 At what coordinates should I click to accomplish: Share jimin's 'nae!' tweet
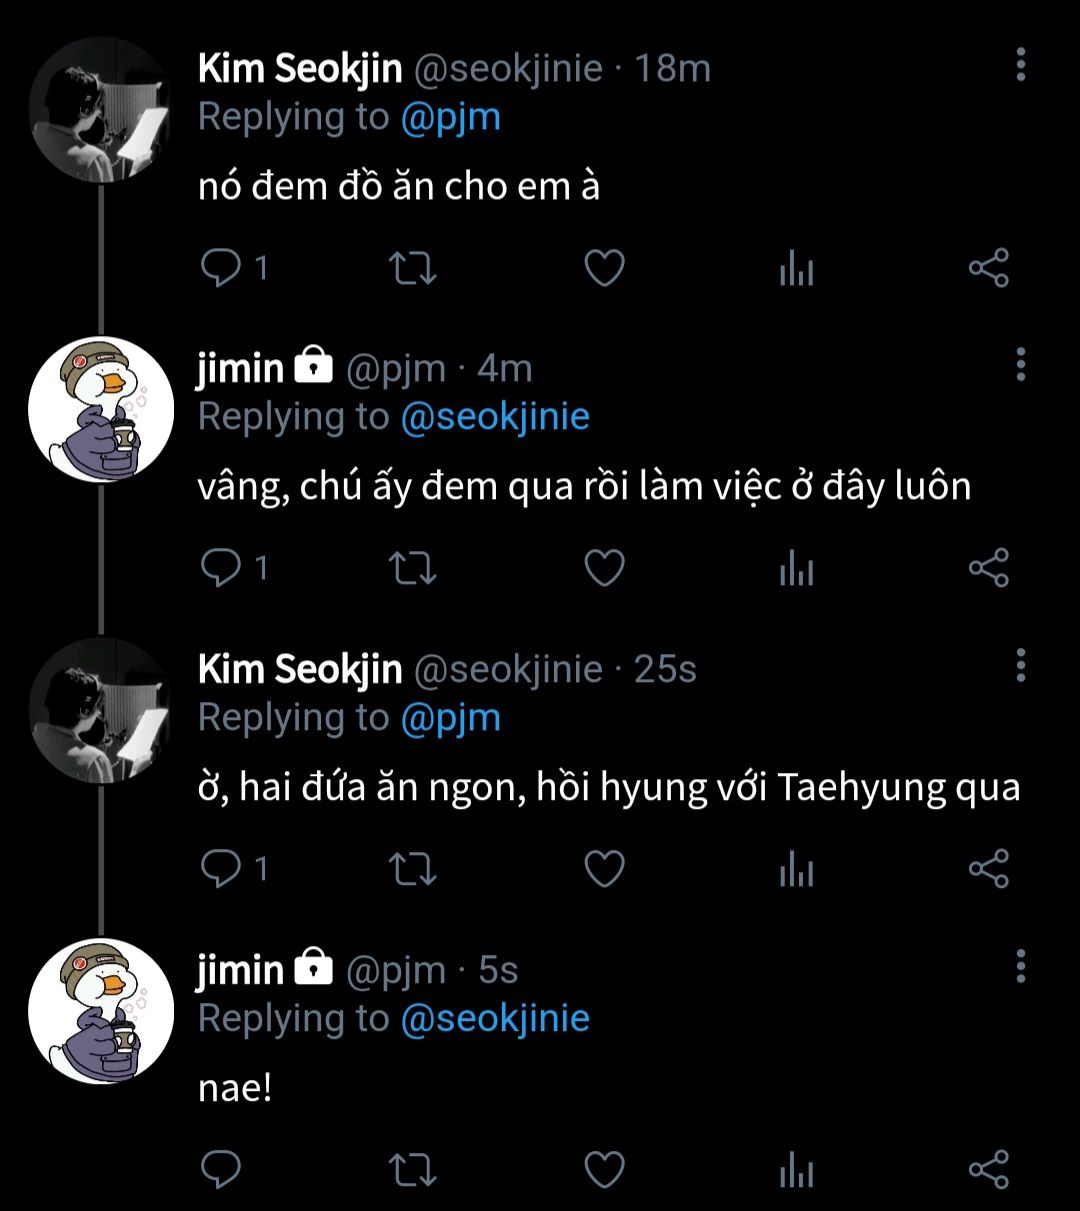point(989,1170)
